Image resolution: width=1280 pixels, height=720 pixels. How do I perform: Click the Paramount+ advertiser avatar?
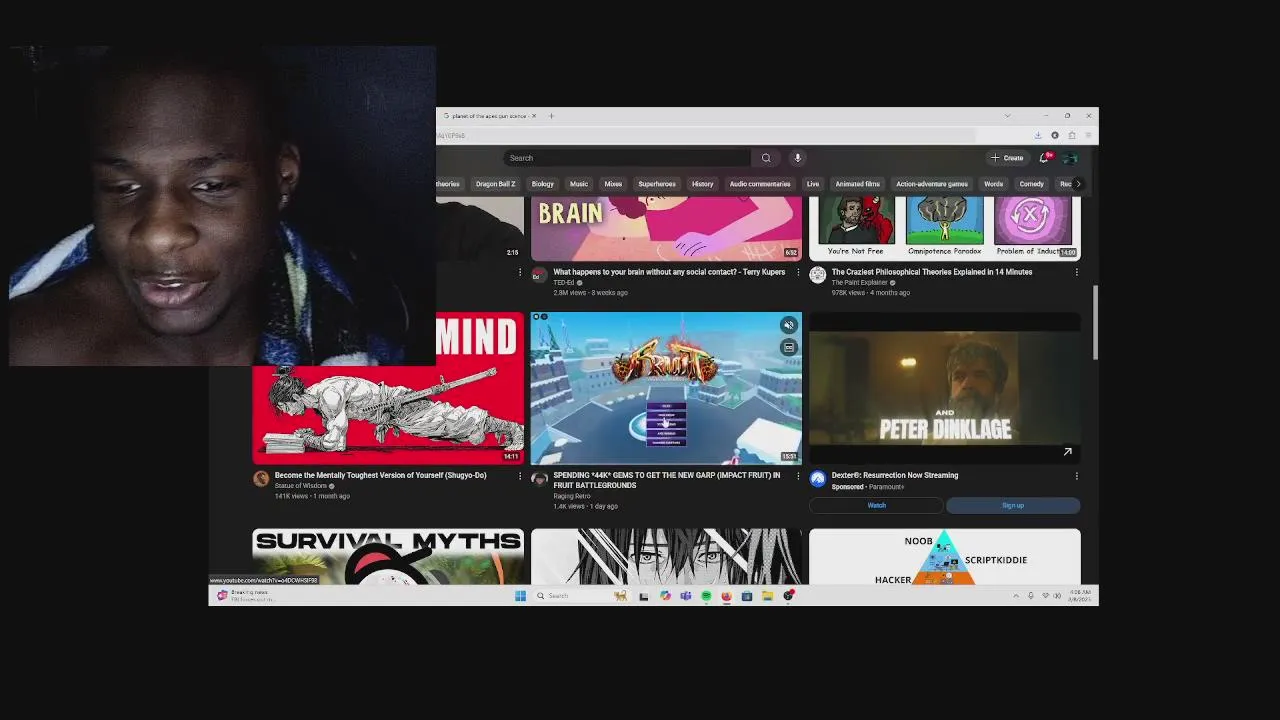(817, 479)
